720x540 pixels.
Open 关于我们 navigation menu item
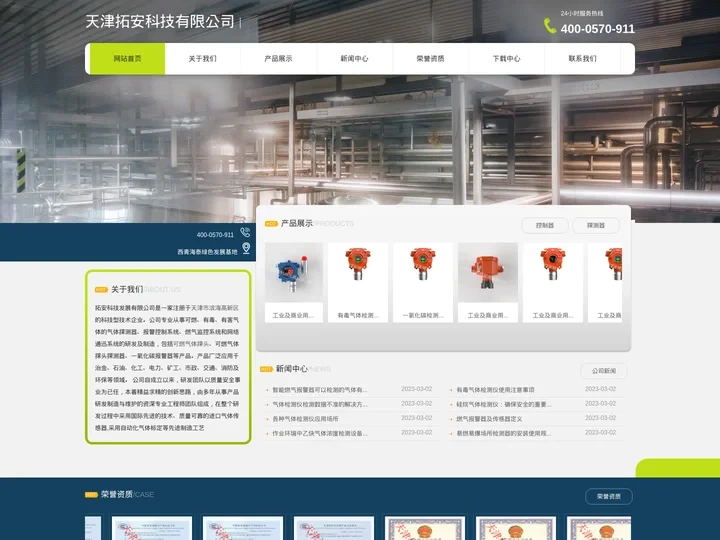tap(202, 59)
